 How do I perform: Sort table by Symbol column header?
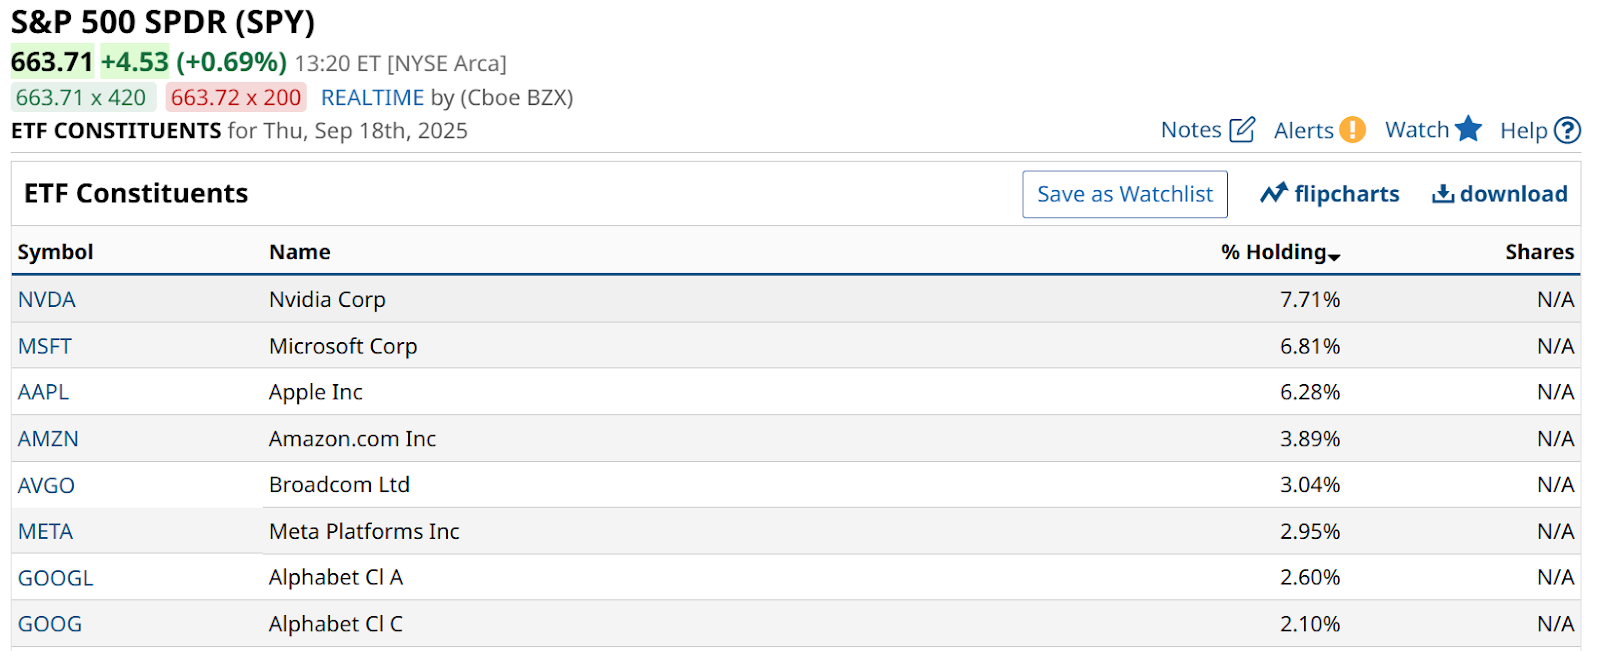(55, 252)
